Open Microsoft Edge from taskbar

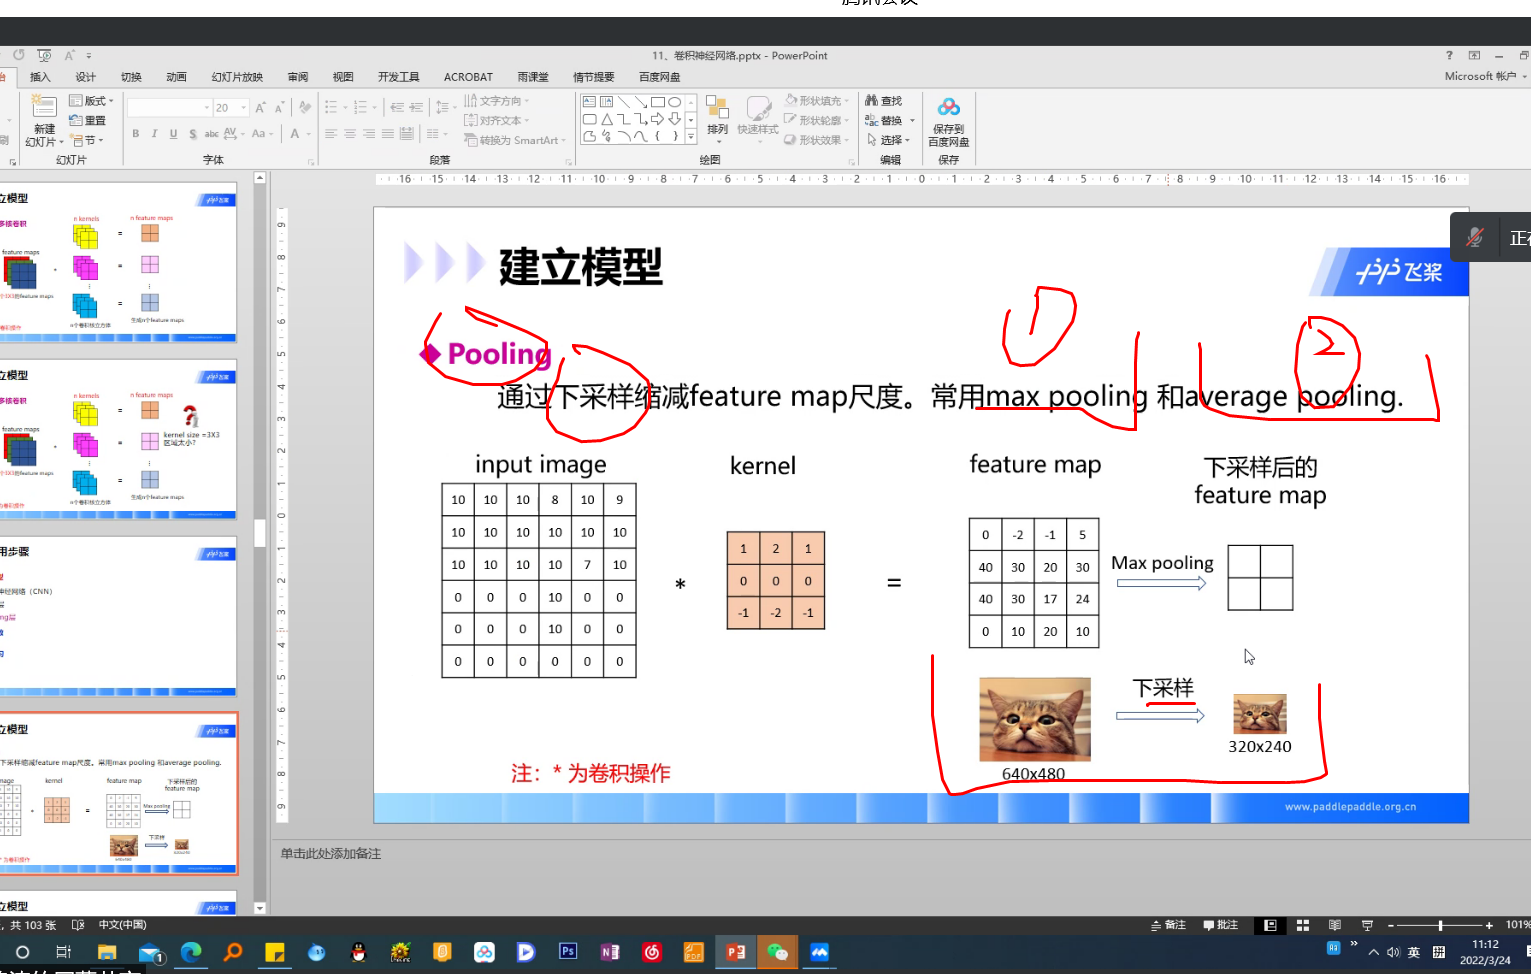click(191, 952)
